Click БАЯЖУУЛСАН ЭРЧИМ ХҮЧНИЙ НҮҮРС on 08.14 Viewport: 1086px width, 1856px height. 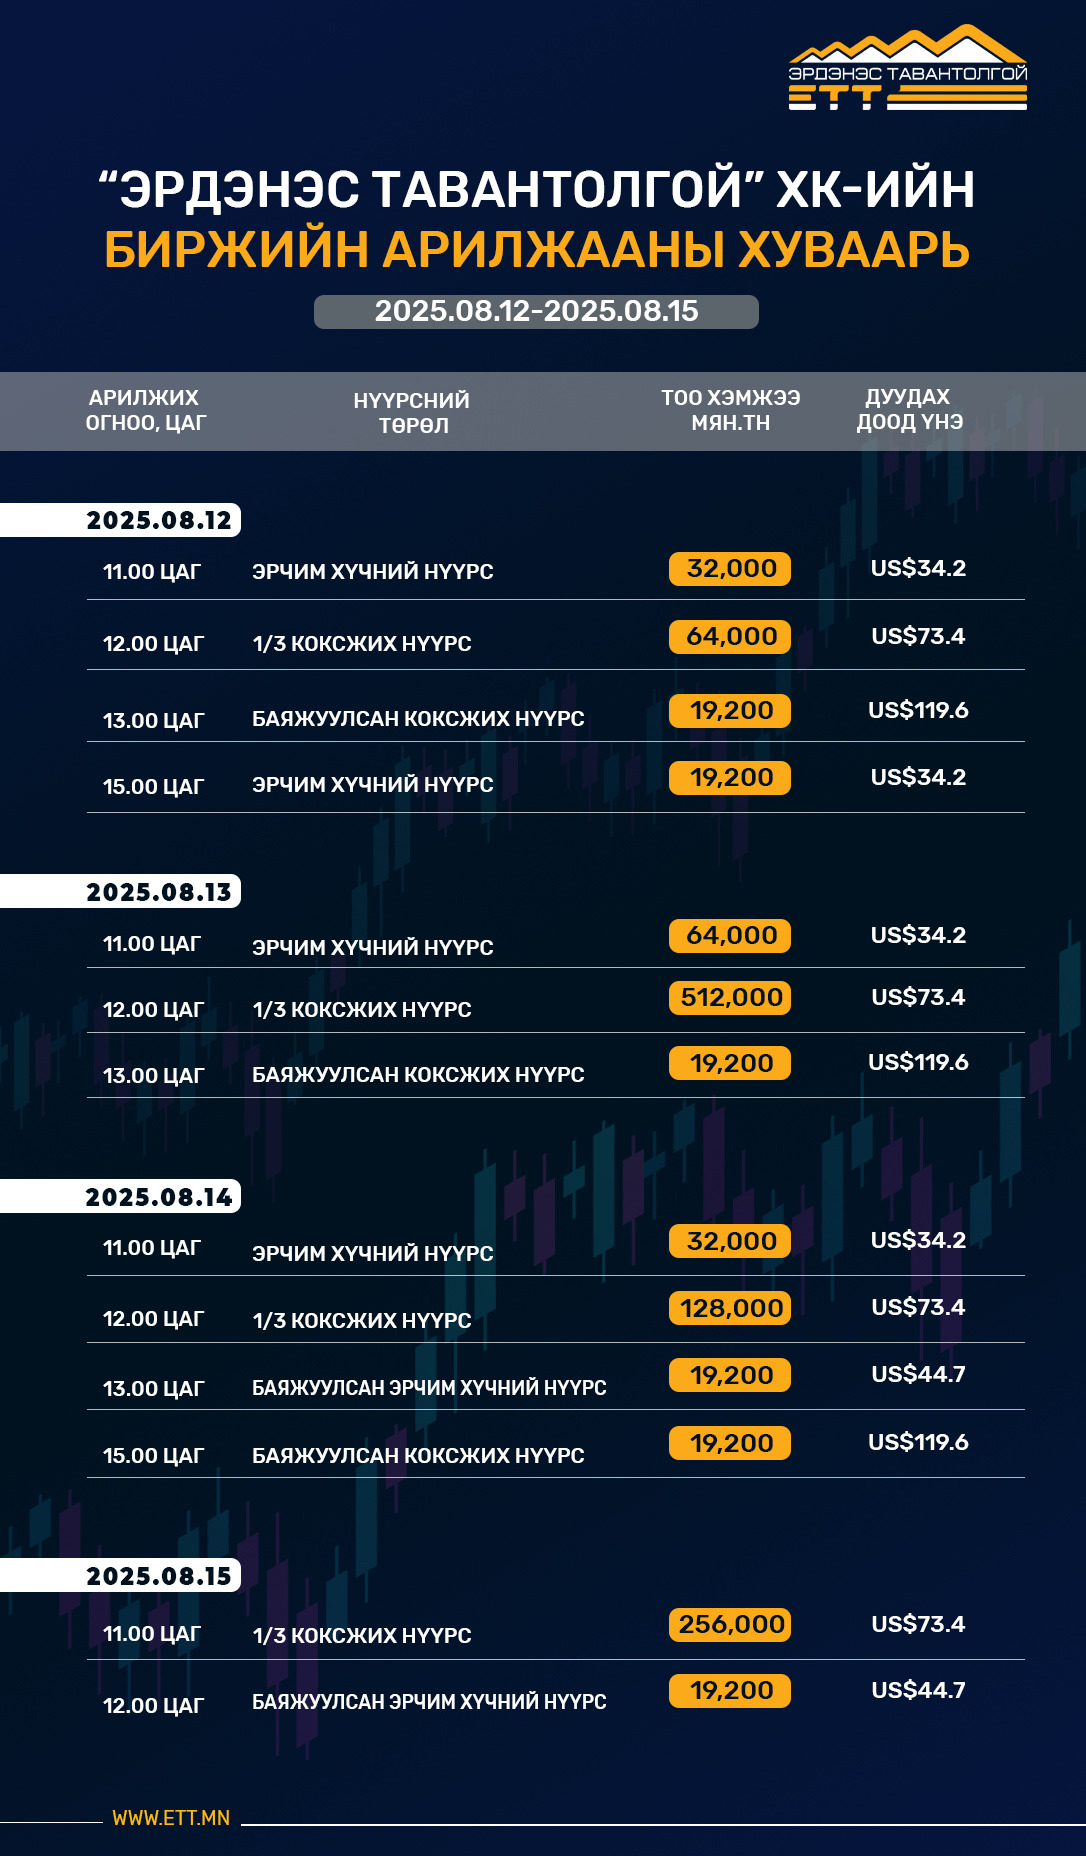click(x=429, y=1388)
